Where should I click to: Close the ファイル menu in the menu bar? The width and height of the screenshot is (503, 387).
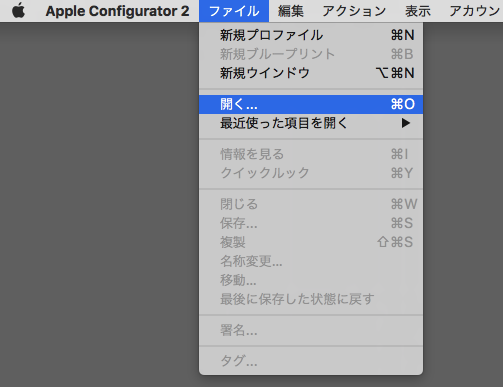click(x=234, y=11)
